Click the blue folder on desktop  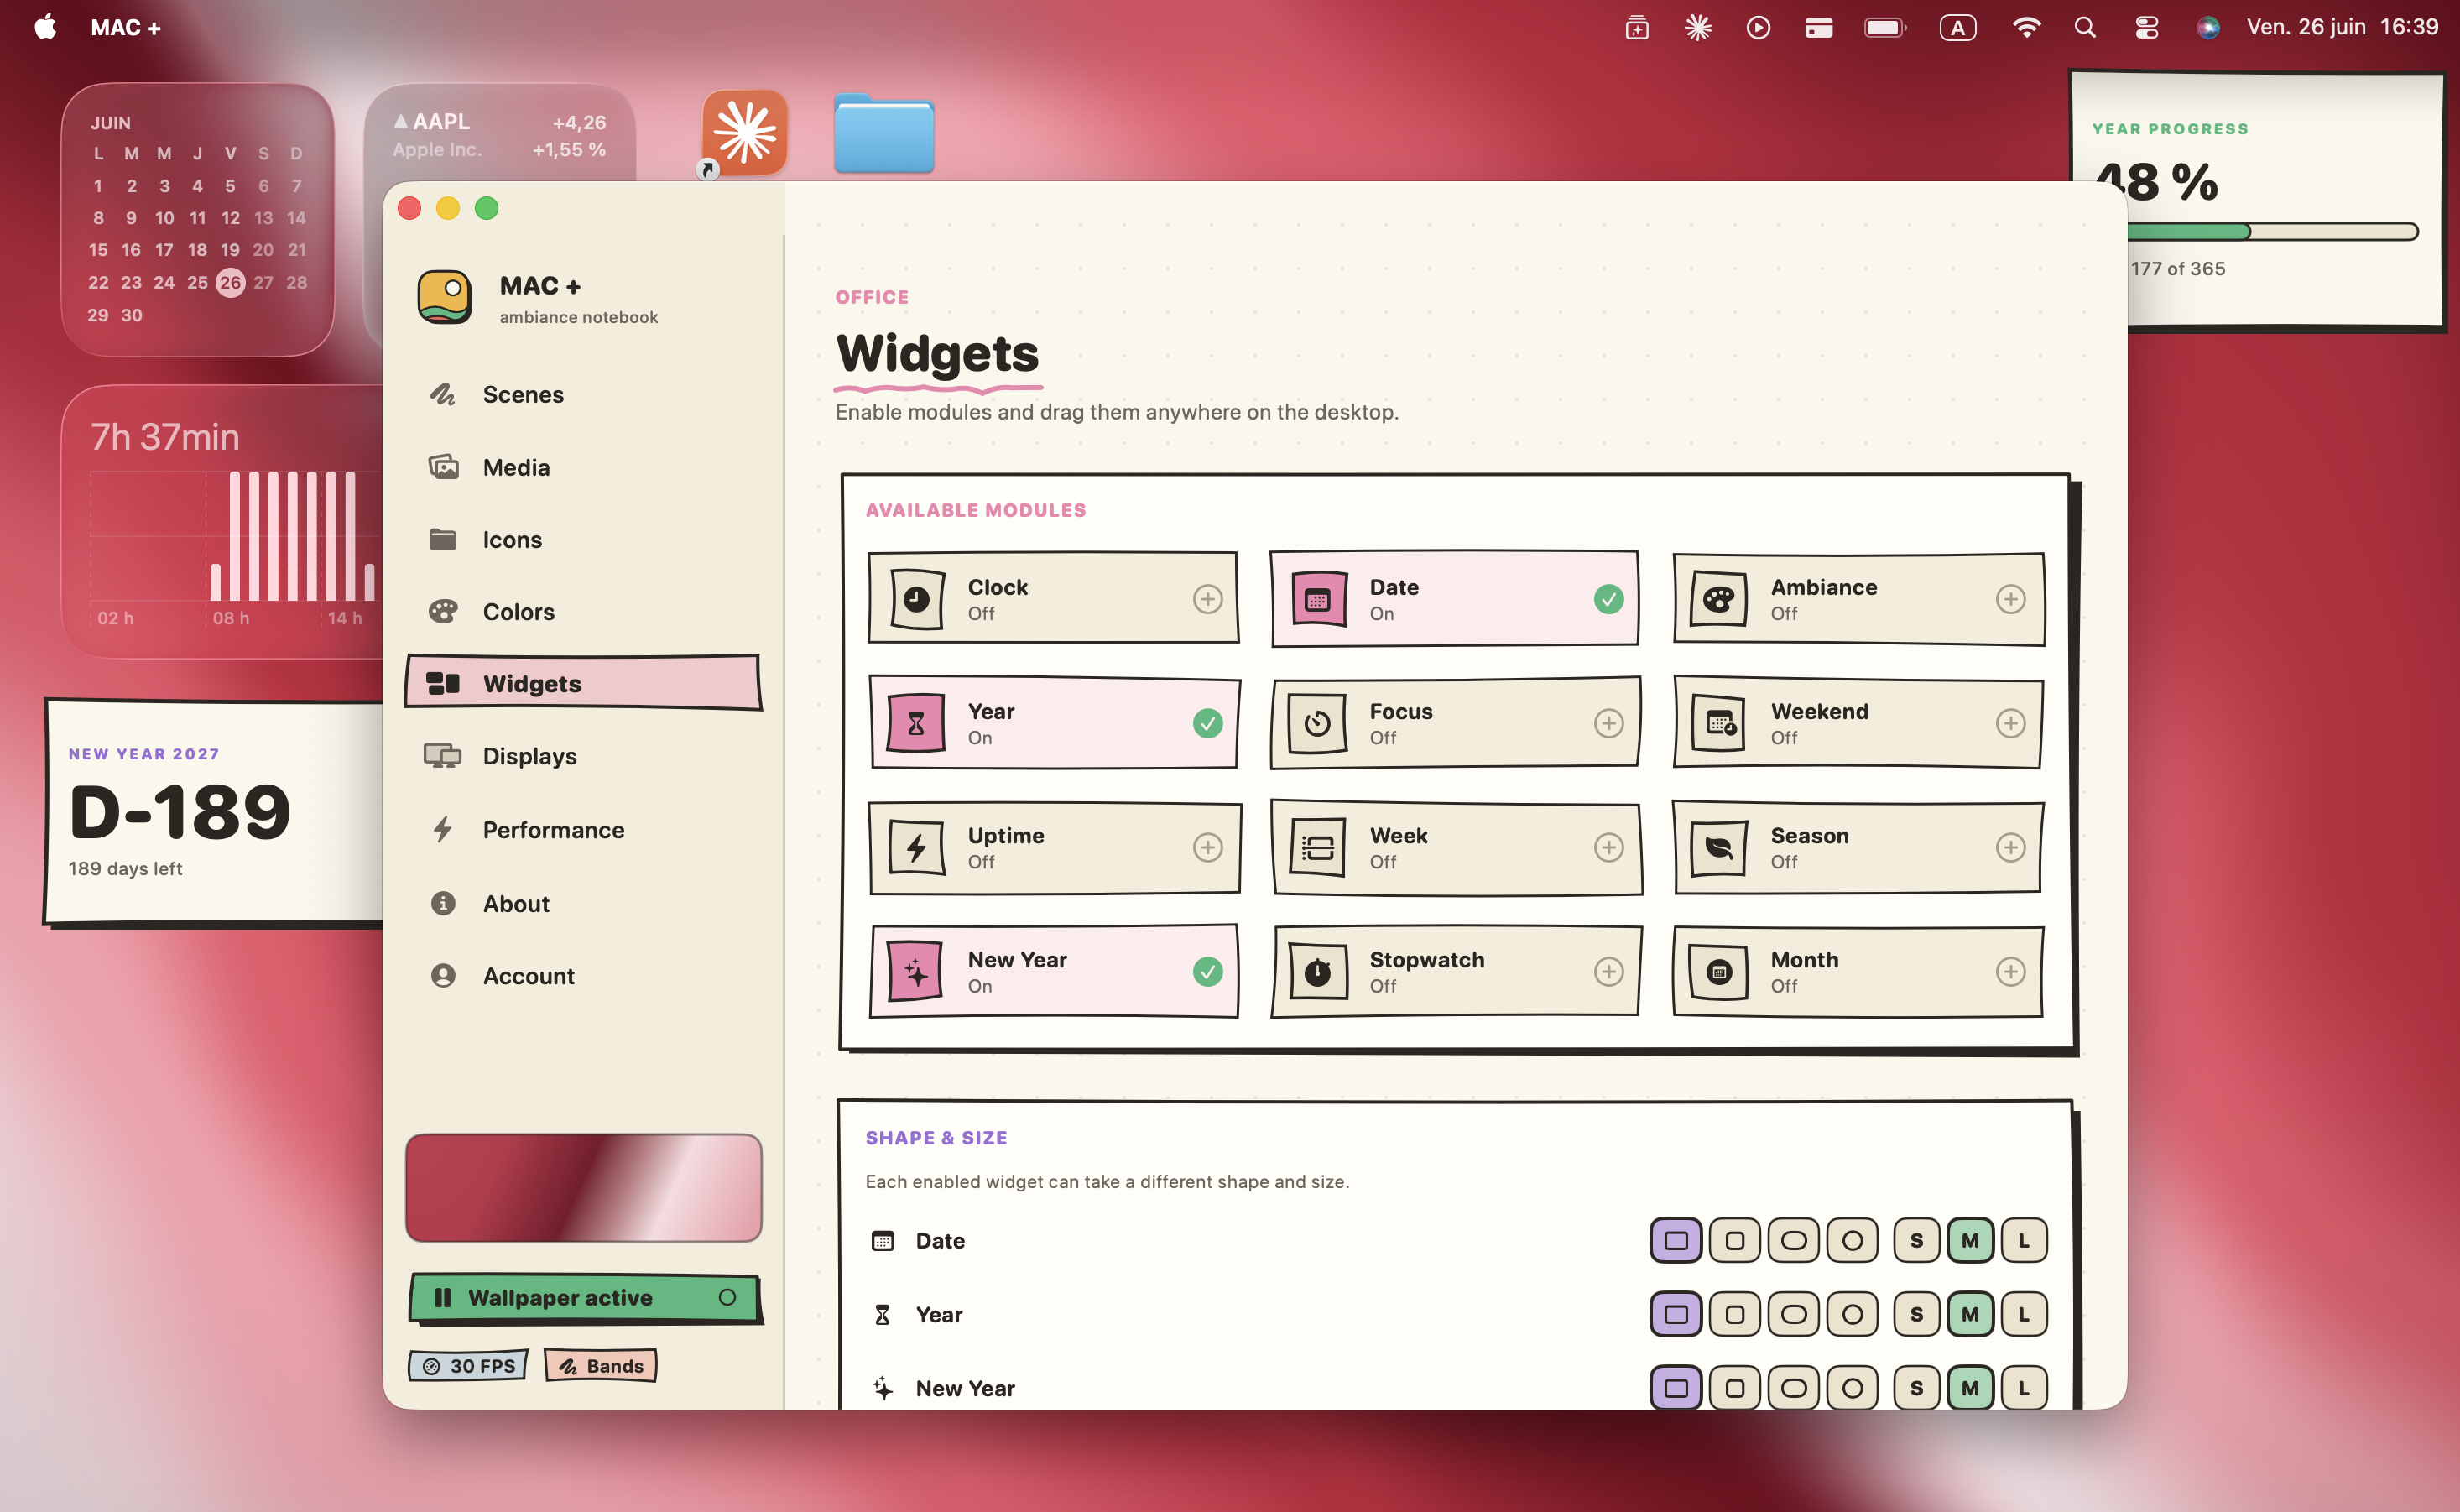(884, 133)
